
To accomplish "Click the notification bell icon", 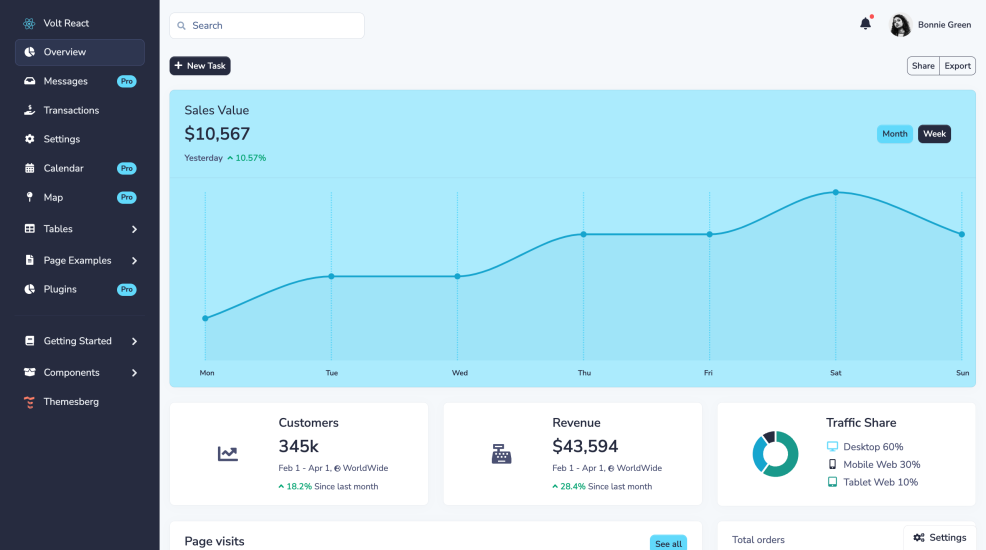I will coord(865,24).
